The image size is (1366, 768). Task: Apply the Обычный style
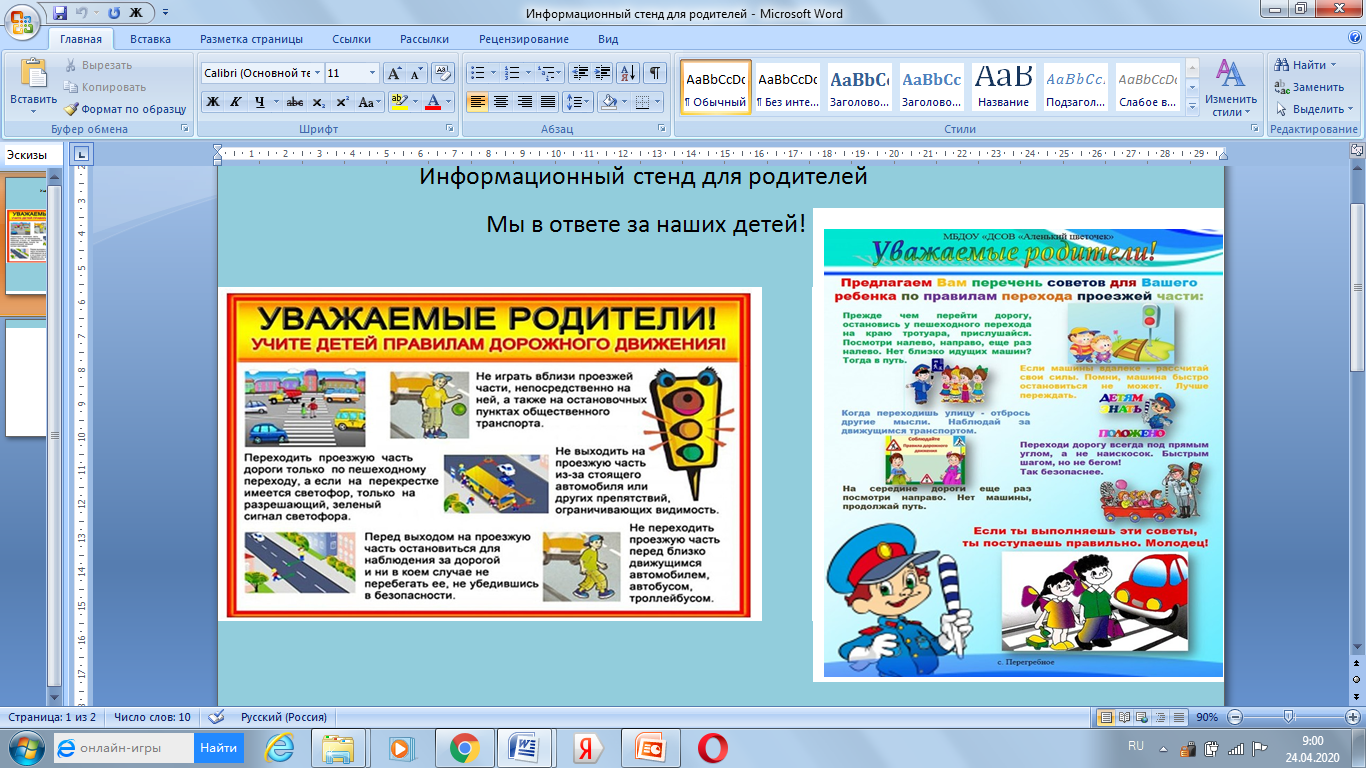click(716, 87)
